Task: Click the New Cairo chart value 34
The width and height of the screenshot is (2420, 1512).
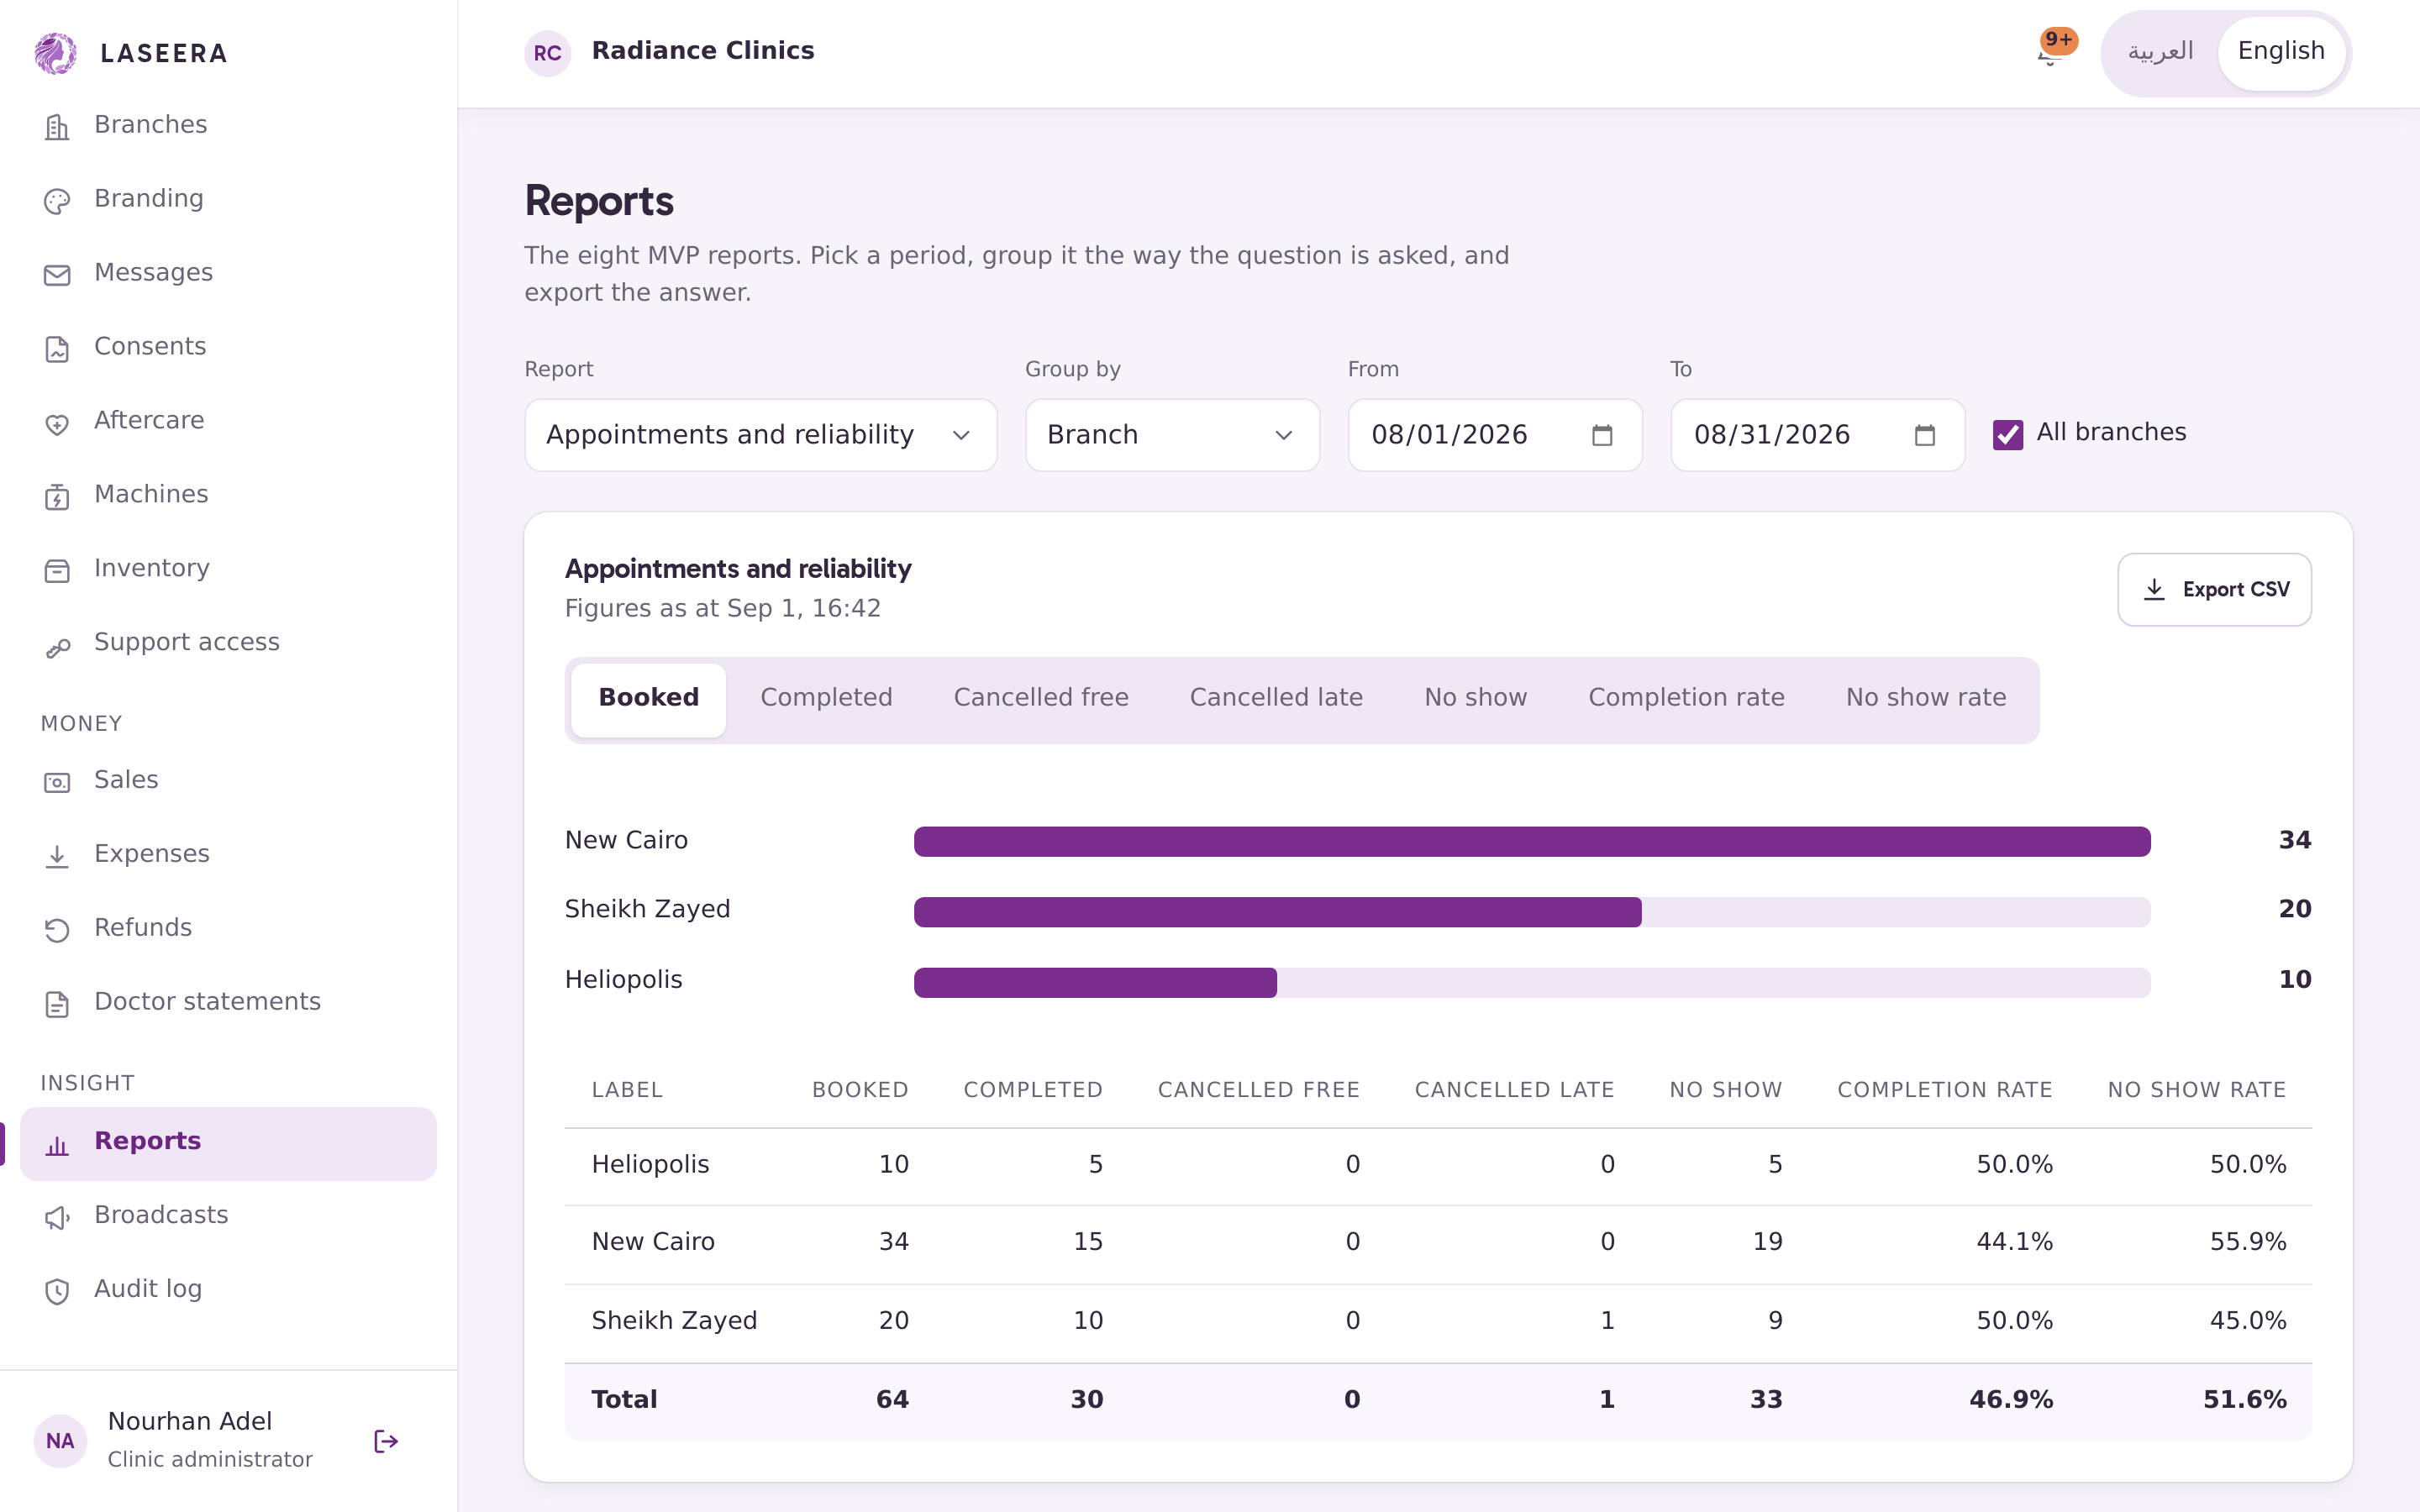Action: [2294, 841]
